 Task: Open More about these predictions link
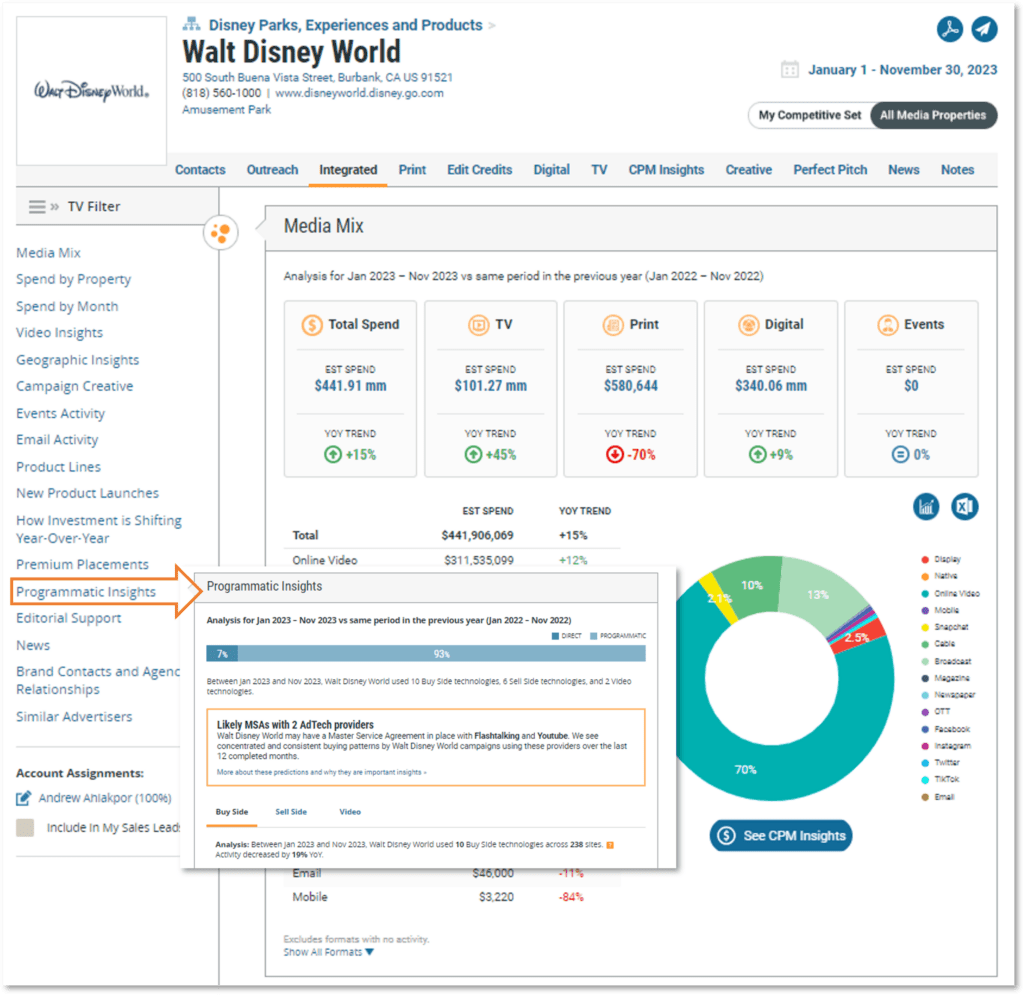tap(321, 772)
